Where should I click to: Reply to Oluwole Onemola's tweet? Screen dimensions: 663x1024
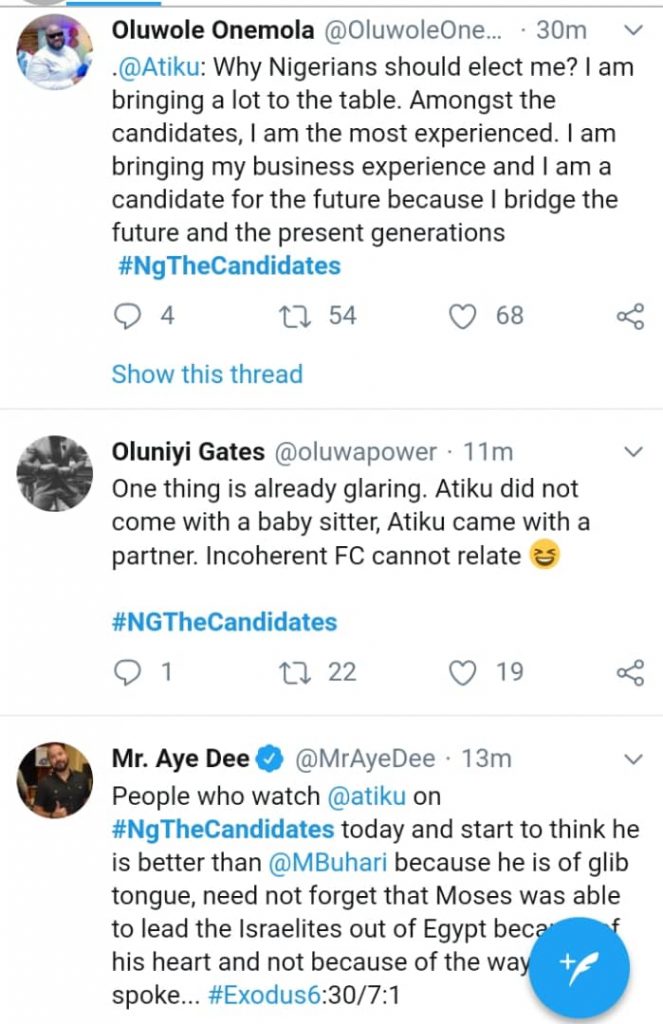[x=128, y=316]
